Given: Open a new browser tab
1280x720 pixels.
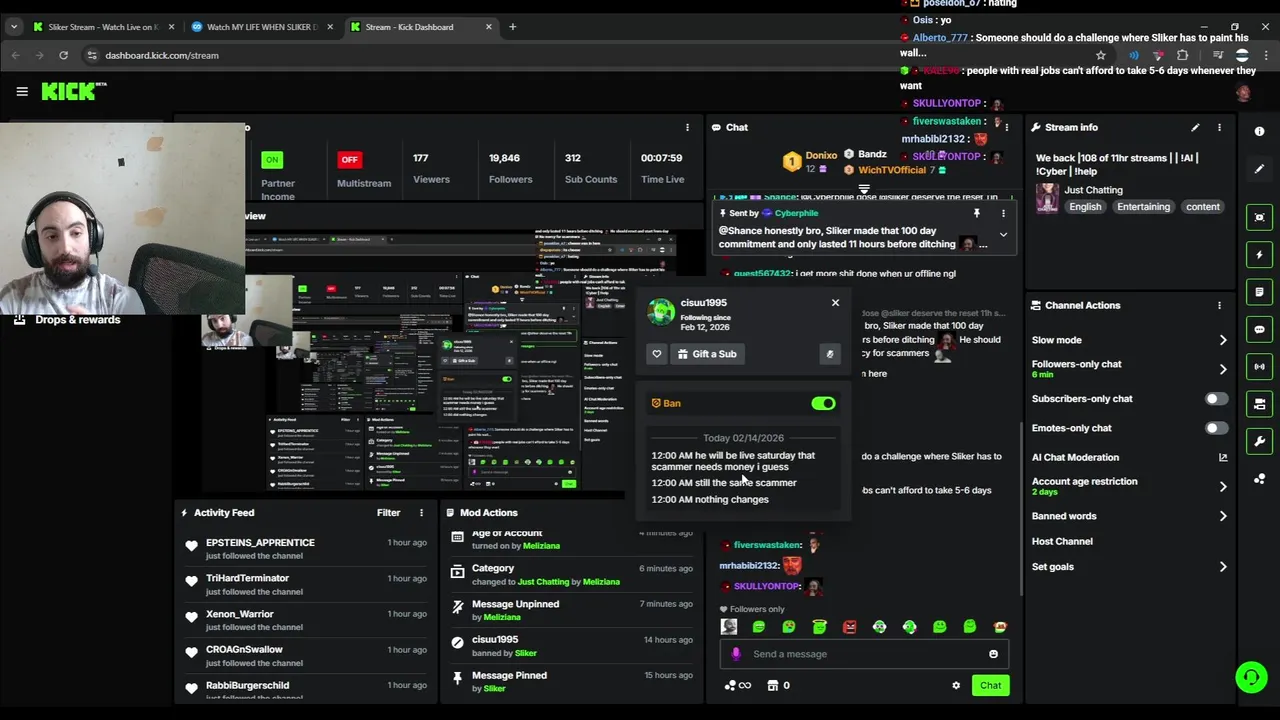Looking at the screenshot, I should 512,27.
